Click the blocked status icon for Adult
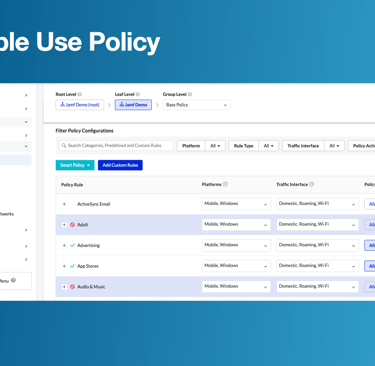Screen dimensions: 375x366 [72, 225]
